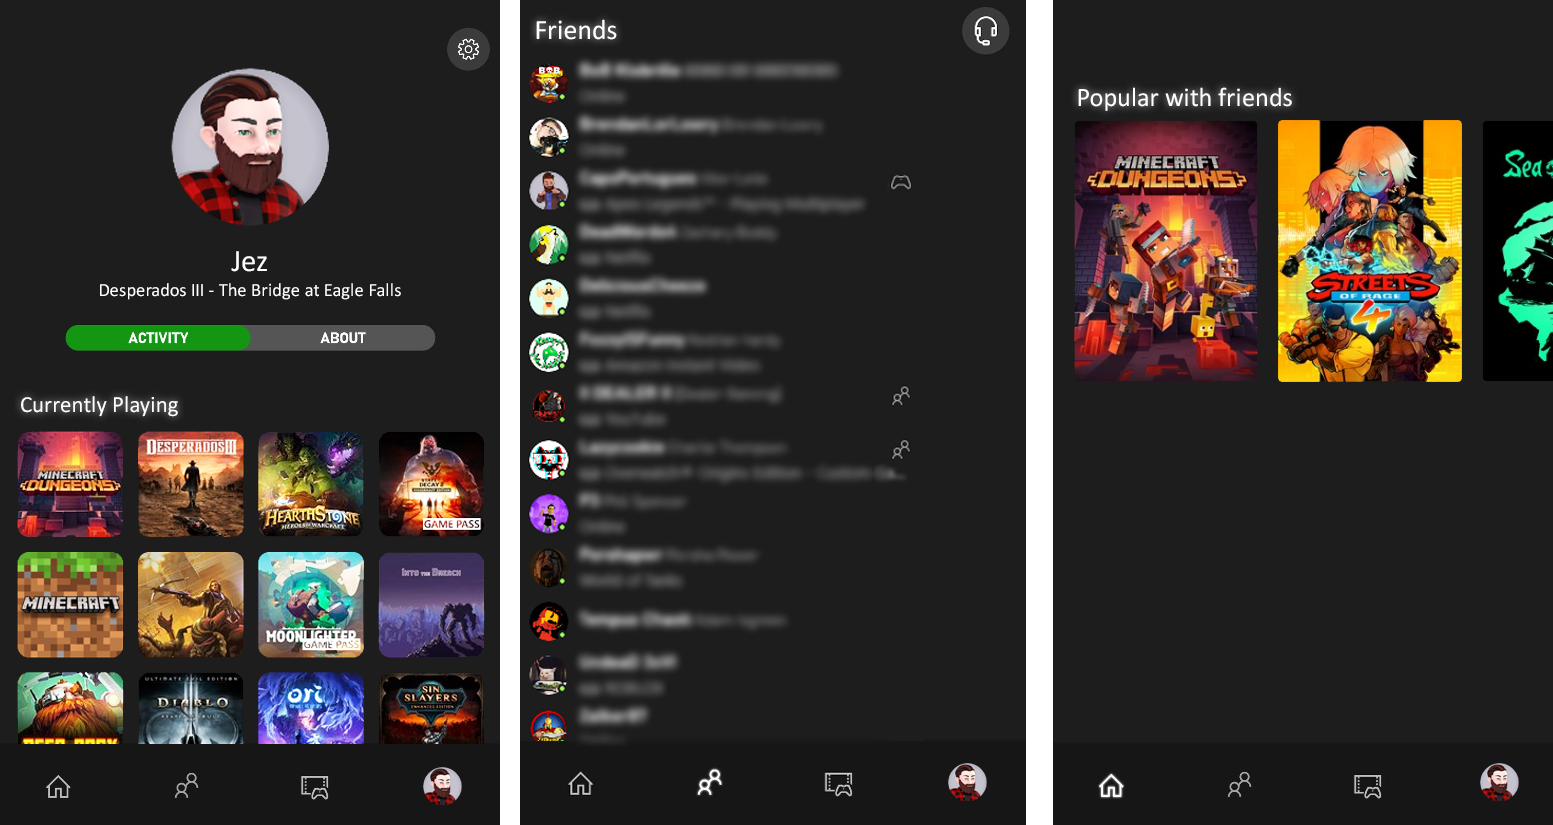Open State of Decay Game Pass tile
1553x825 pixels.
pos(431,484)
